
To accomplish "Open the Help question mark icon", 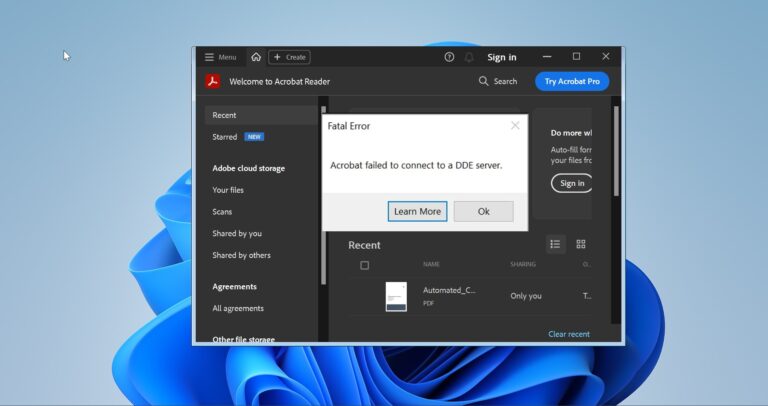I will click(449, 57).
